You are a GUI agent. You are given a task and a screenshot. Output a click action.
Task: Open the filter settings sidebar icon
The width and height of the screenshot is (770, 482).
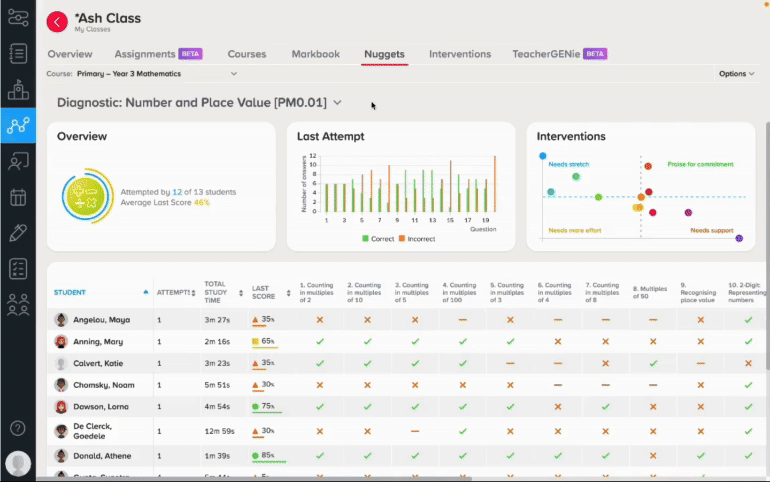click(x=18, y=18)
